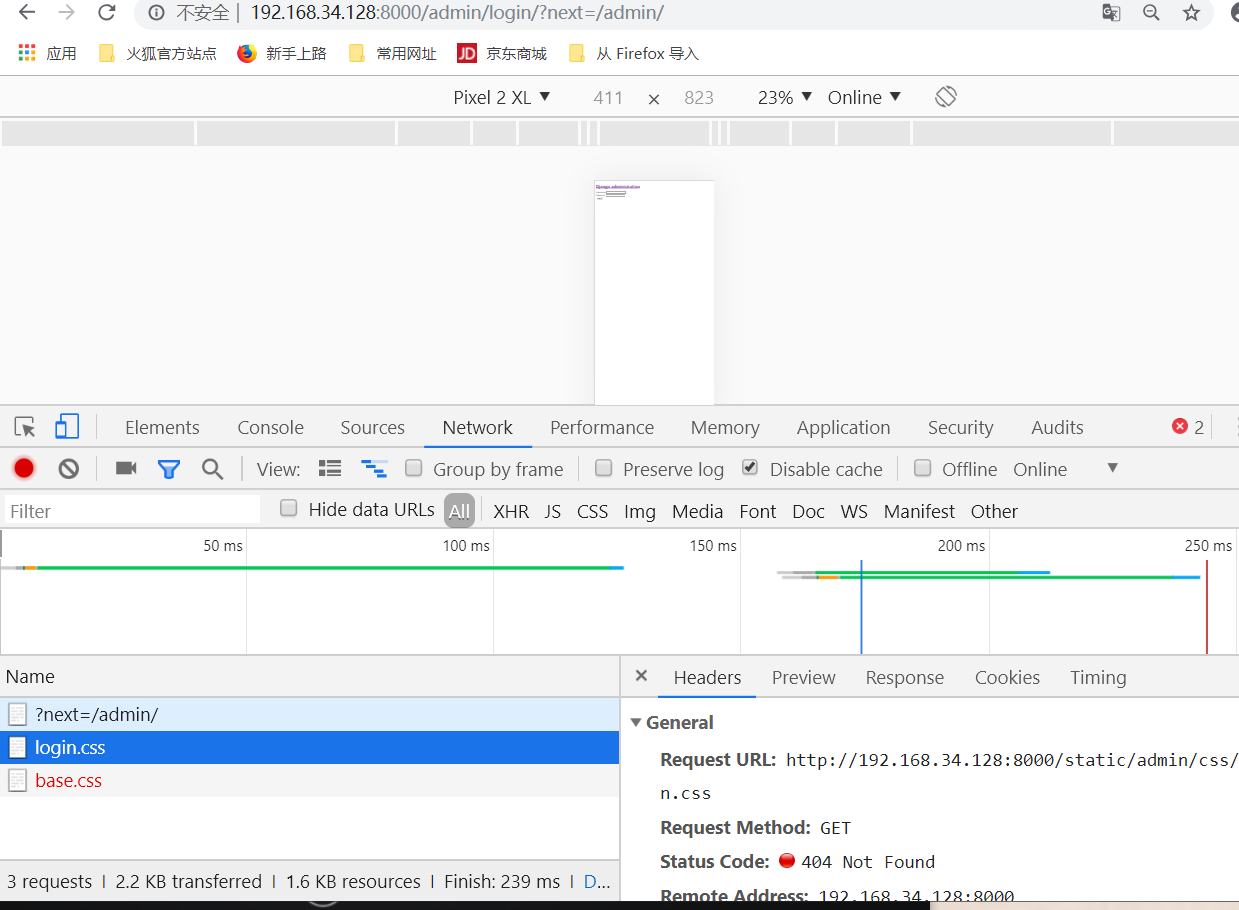1239x910 pixels.
Task: Click the red error count badge
Action: (x=1188, y=427)
